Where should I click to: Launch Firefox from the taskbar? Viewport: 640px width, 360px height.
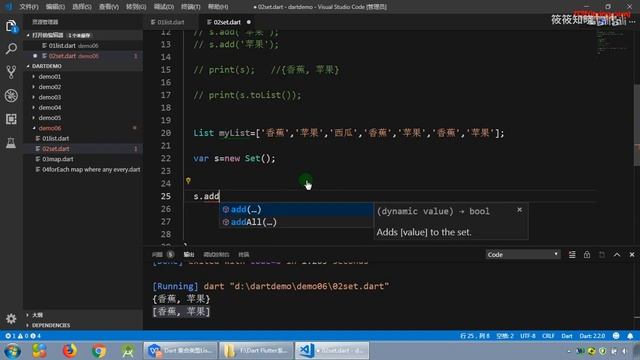click(x=70, y=351)
